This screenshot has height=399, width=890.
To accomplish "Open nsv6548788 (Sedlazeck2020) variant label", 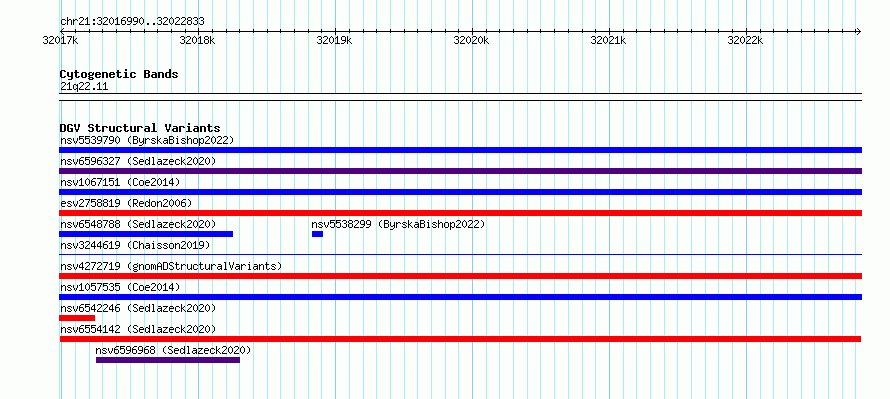I will pyautogui.click(x=138, y=224).
